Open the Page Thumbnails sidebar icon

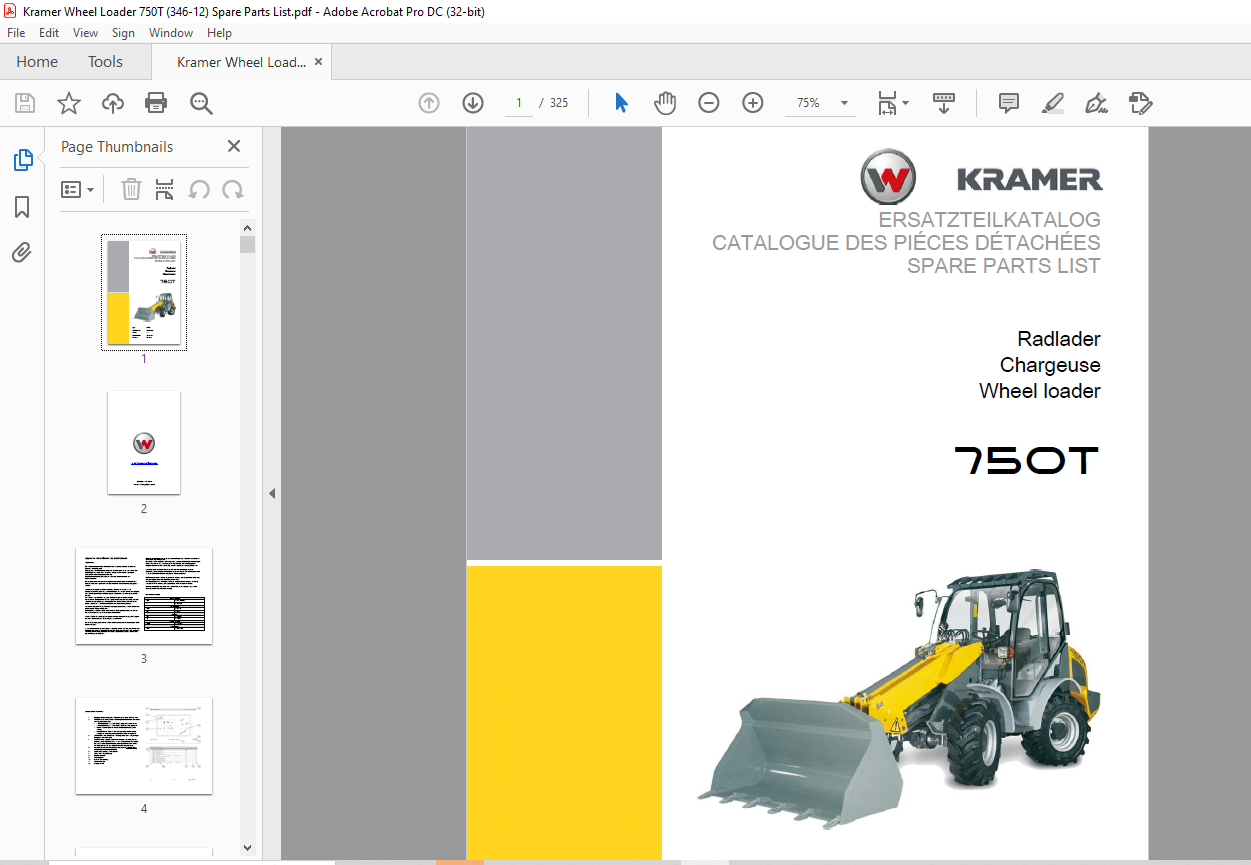pyautogui.click(x=22, y=159)
